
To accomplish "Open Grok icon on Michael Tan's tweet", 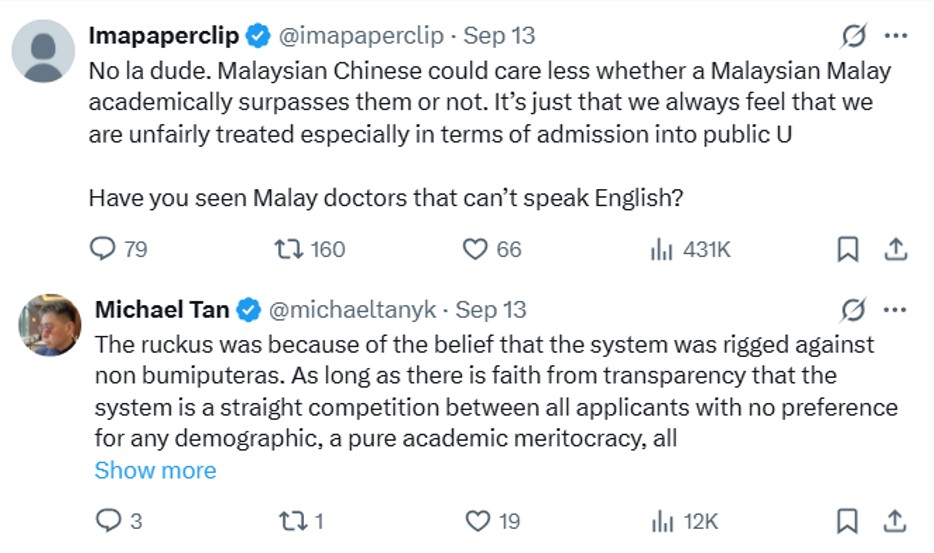I will click(853, 310).
